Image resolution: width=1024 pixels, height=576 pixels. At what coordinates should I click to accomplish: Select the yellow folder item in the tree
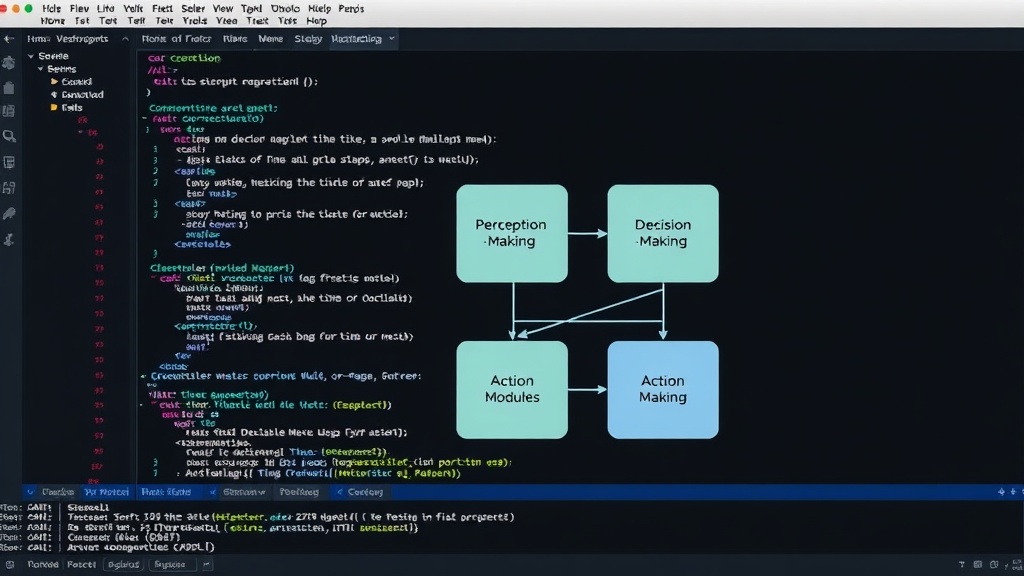point(66,107)
